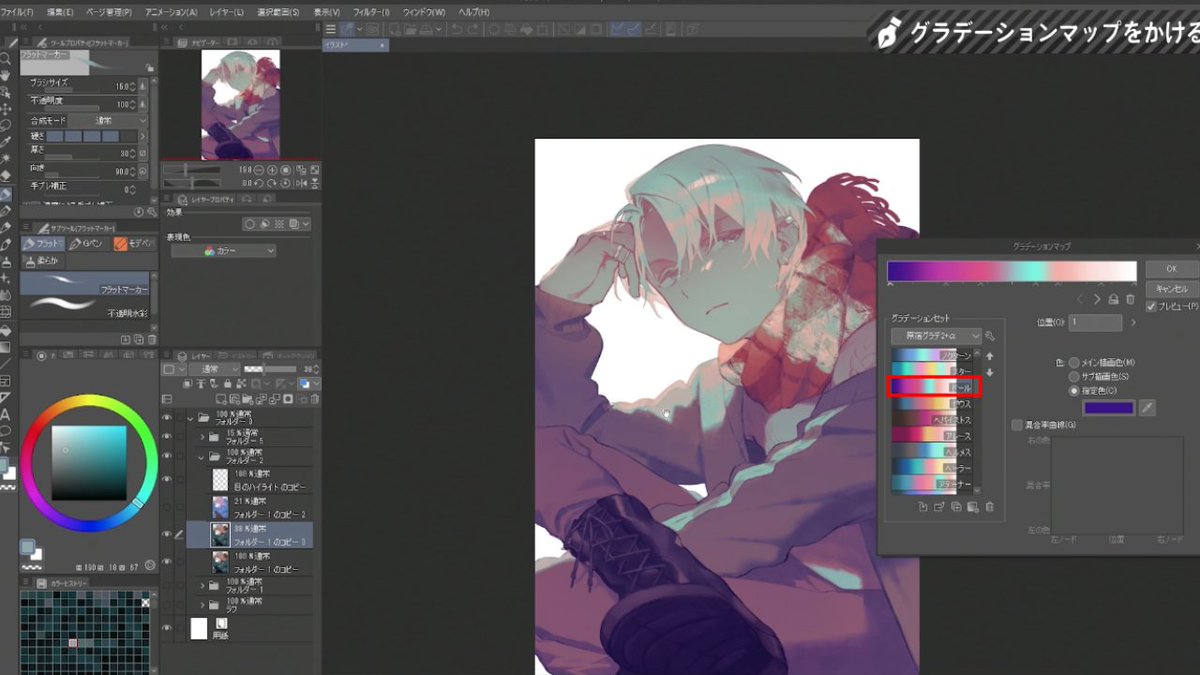Click the Navigator thumbnail preview
The image size is (1200, 675).
pos(240,105)
